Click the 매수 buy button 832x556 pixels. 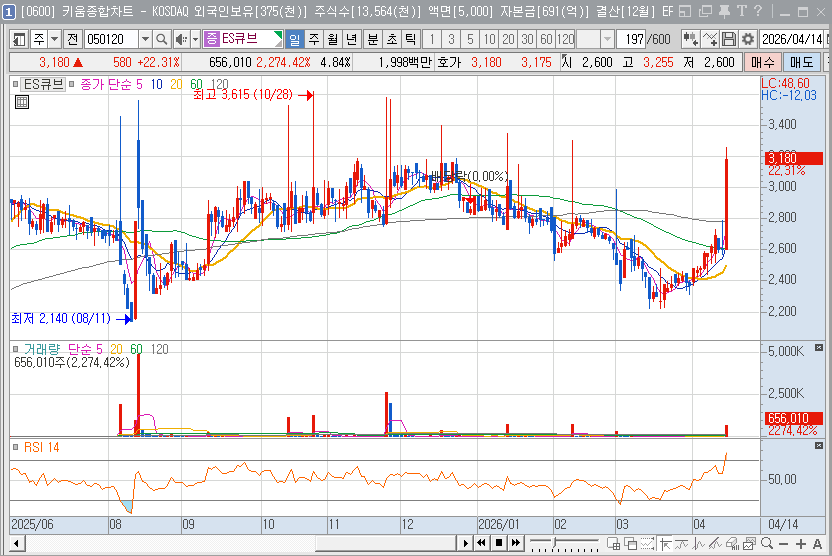pos(762,62)
